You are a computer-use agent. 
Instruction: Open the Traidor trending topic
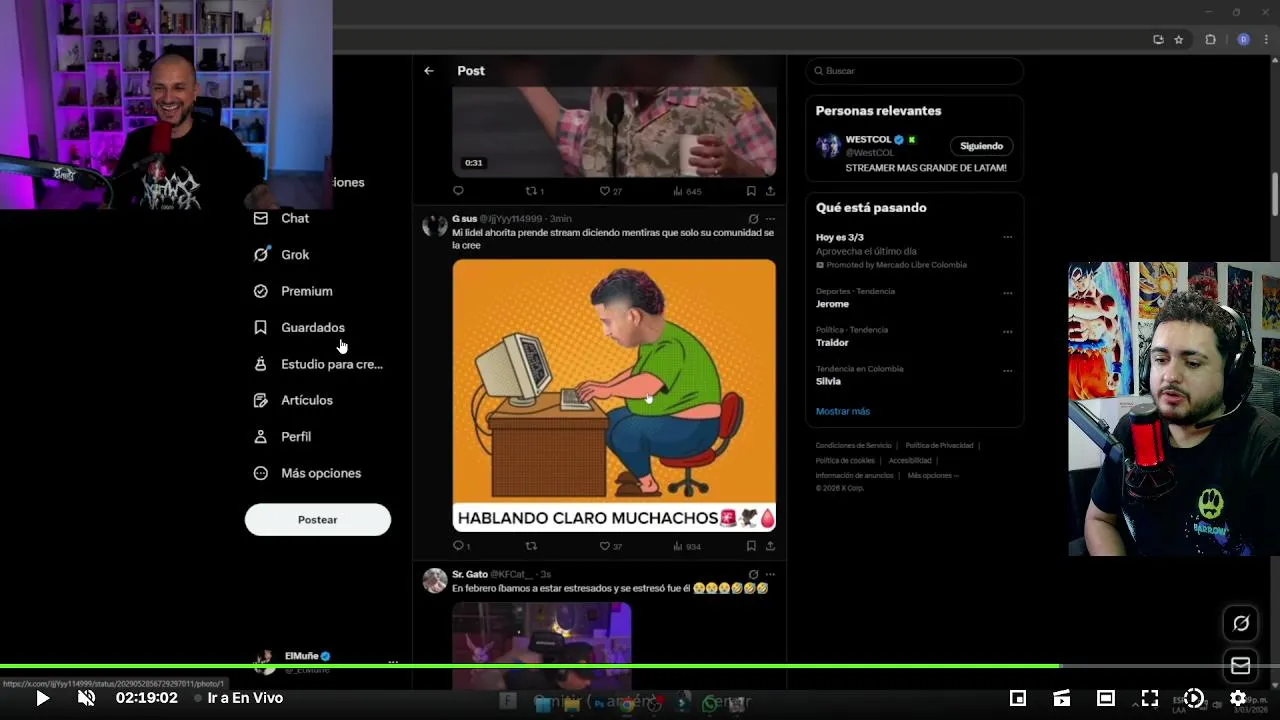[832, 343]
